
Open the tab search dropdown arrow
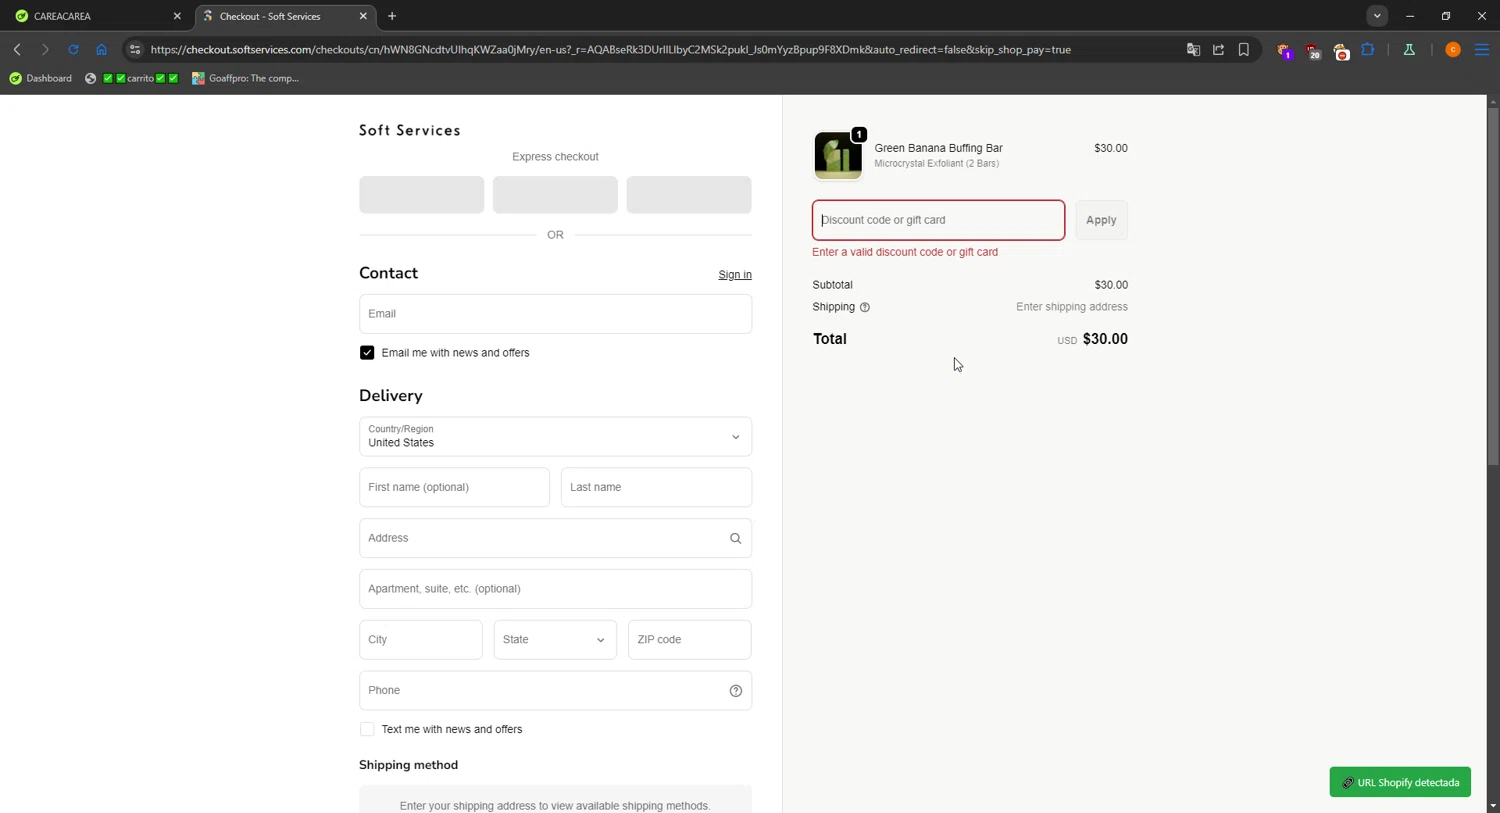[1377, 16]
